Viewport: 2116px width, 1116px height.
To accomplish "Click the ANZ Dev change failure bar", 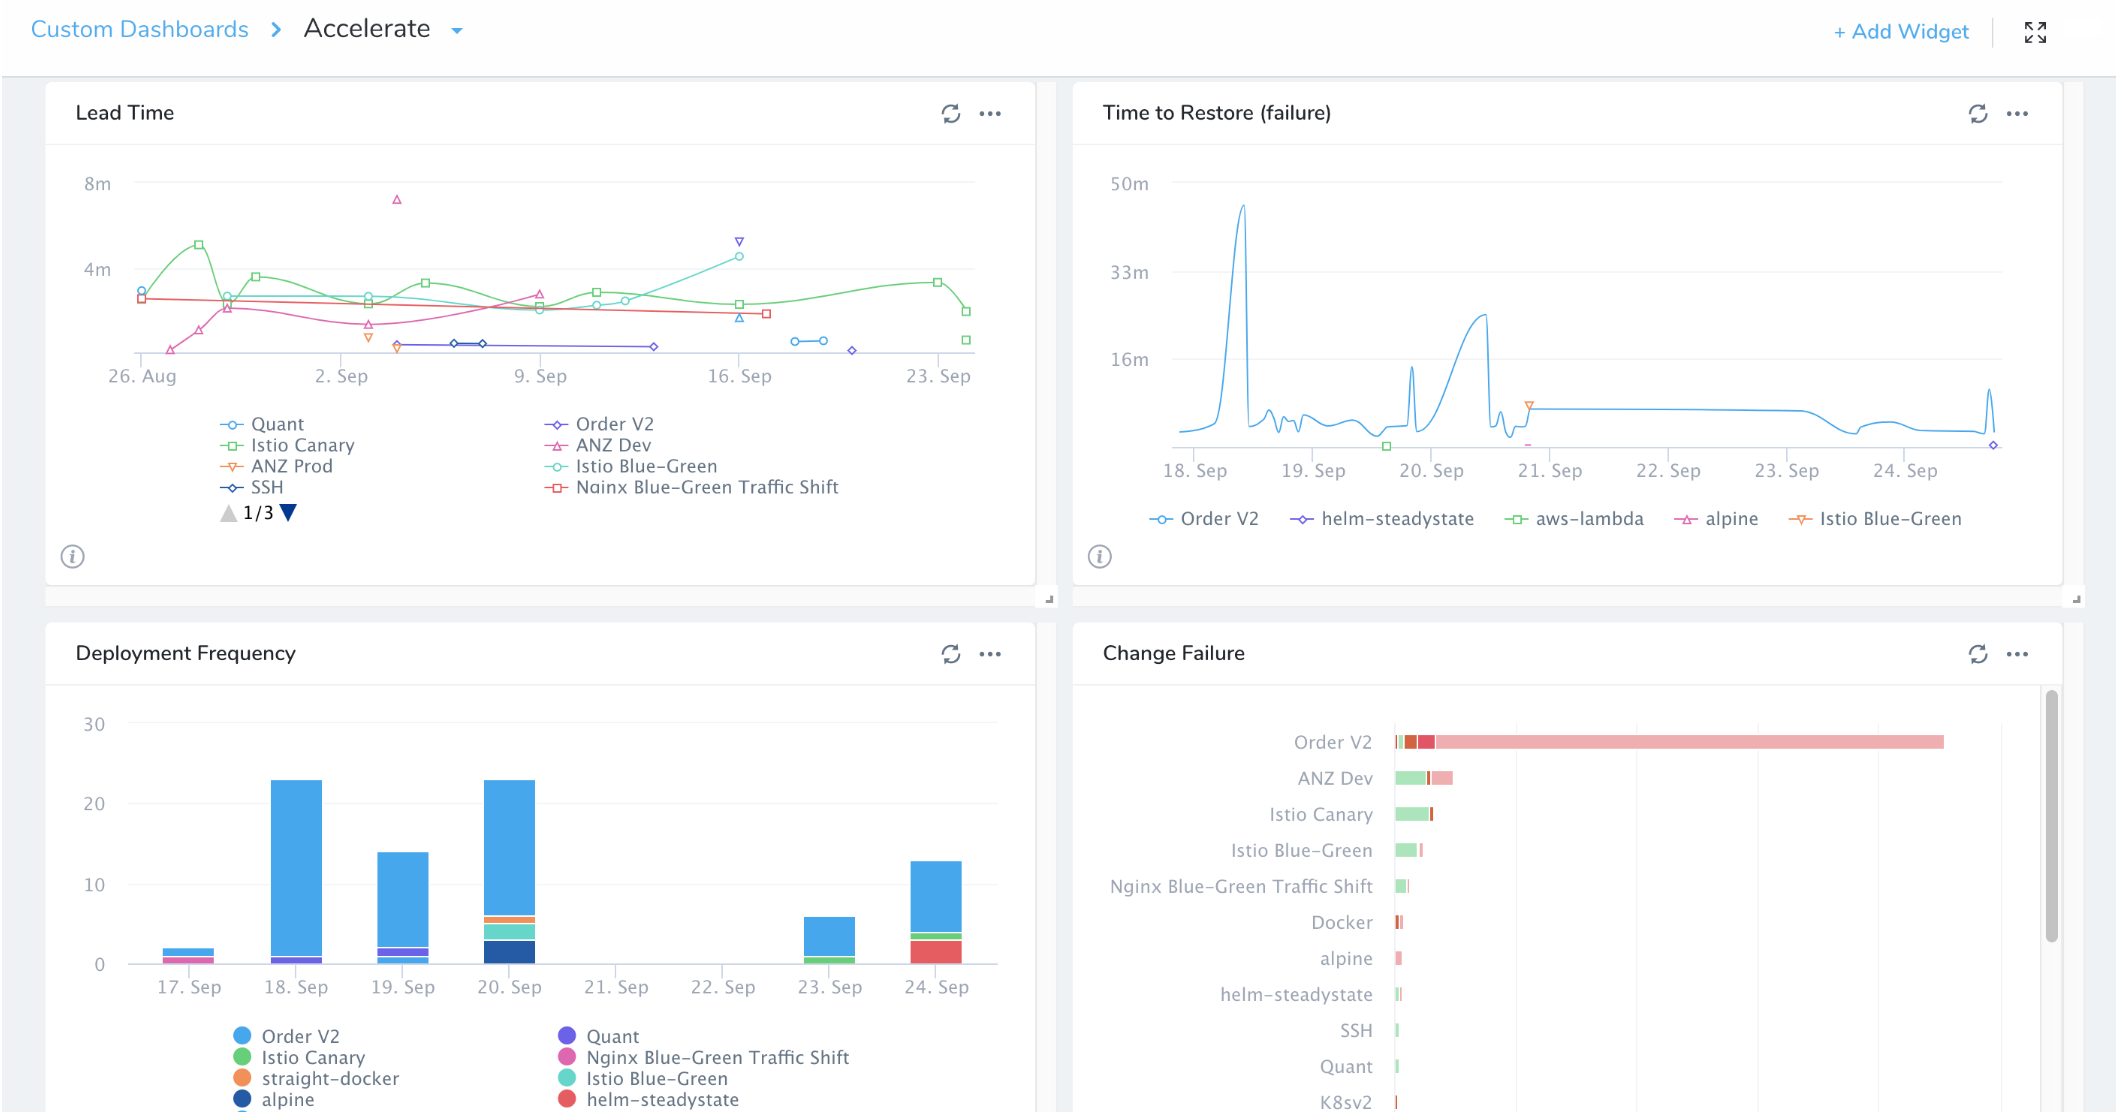I will pyautogui.click(x=1424, y=778).
